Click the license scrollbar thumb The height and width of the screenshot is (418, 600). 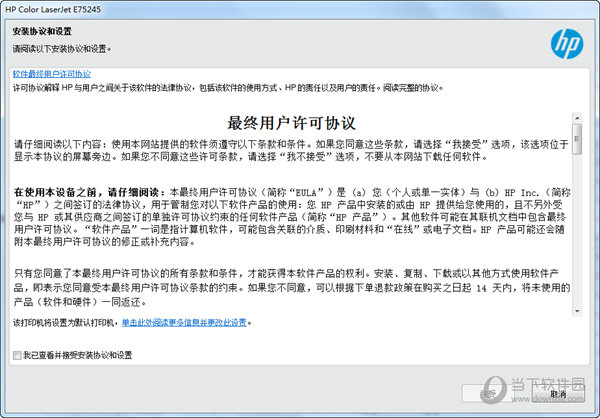click(577, 139)
